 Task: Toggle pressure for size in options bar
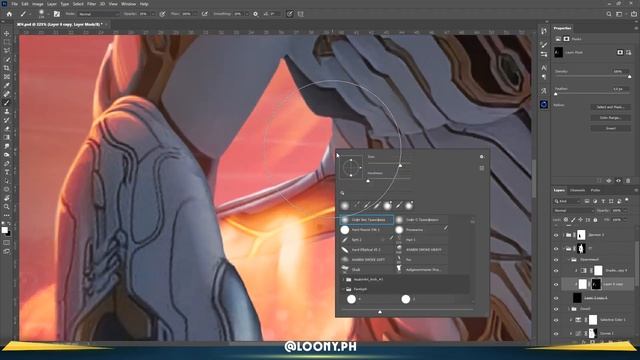(x=290, y=14)
